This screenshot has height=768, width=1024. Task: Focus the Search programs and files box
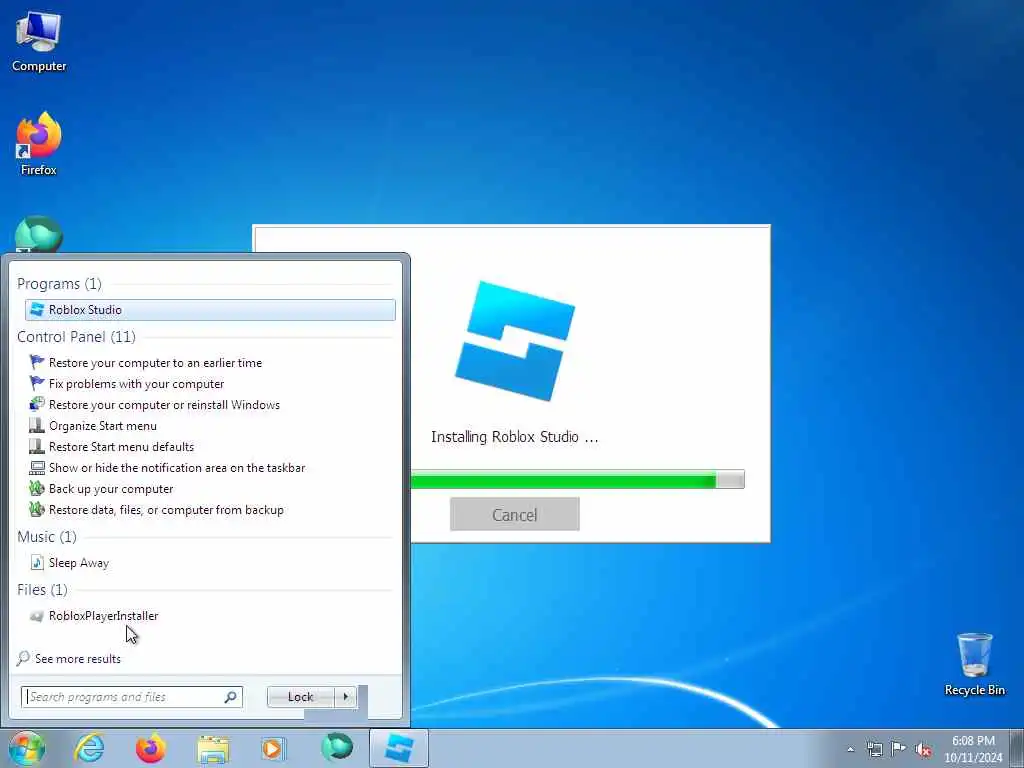click(132, 697)
